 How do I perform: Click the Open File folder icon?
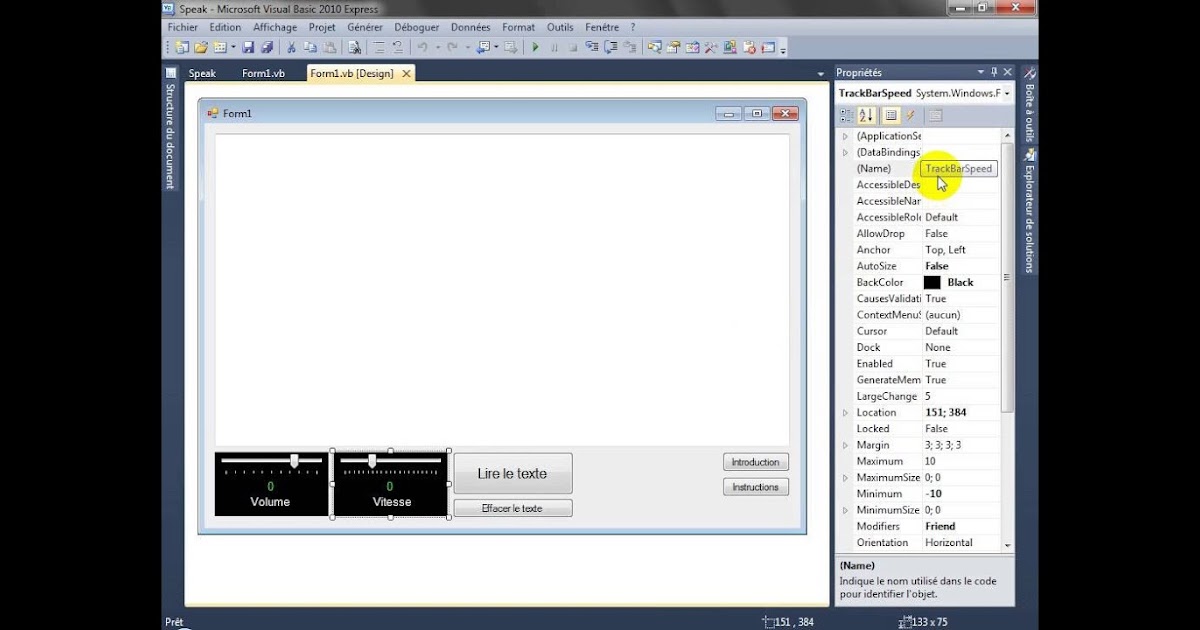pyautogui.click(x=201, y=47)
